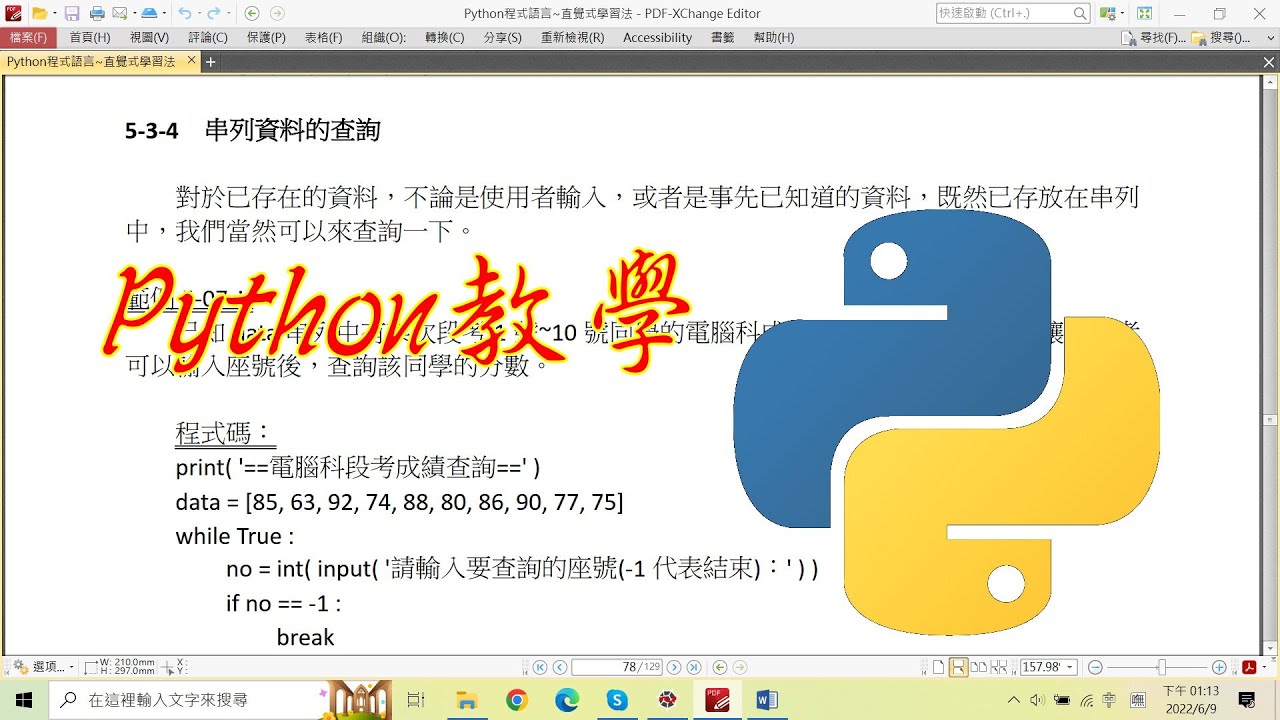Open the 轉換(C) Convert tab
This screenshot has width=1280, height=720.
click(445, 38)
